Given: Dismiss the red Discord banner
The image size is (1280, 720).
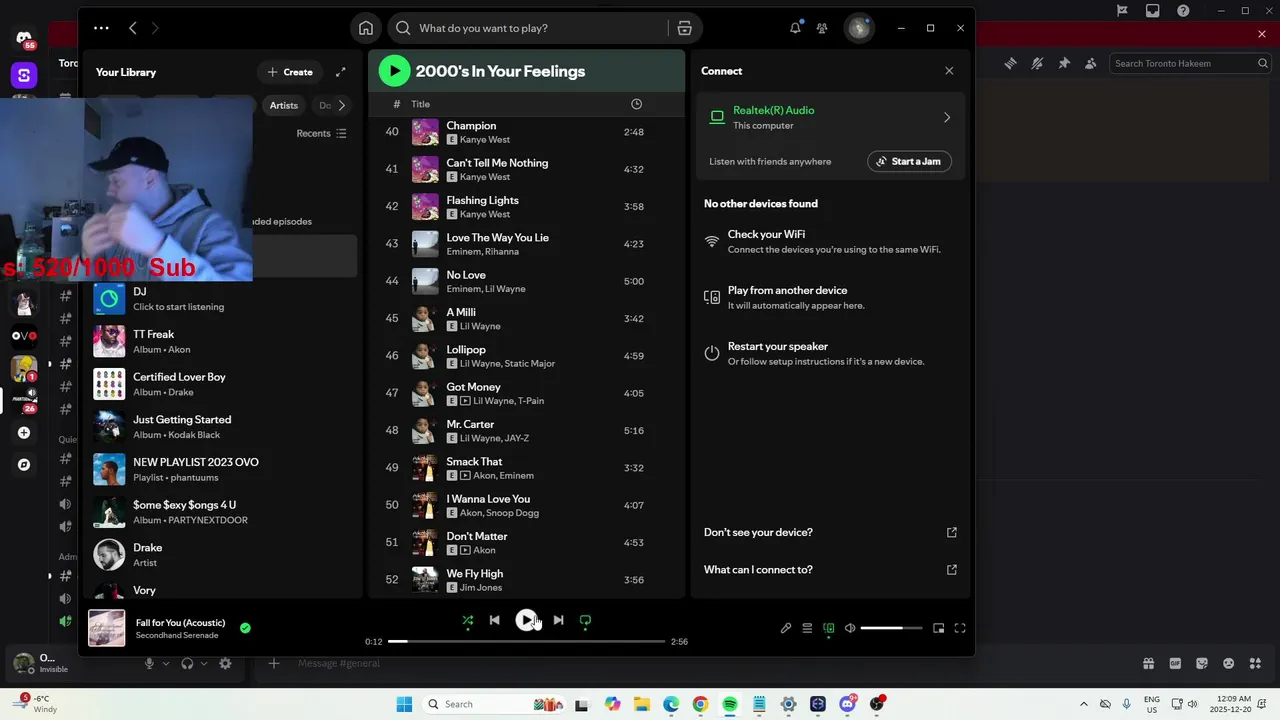Looking at the screenshot, I should coord(1262,34).
